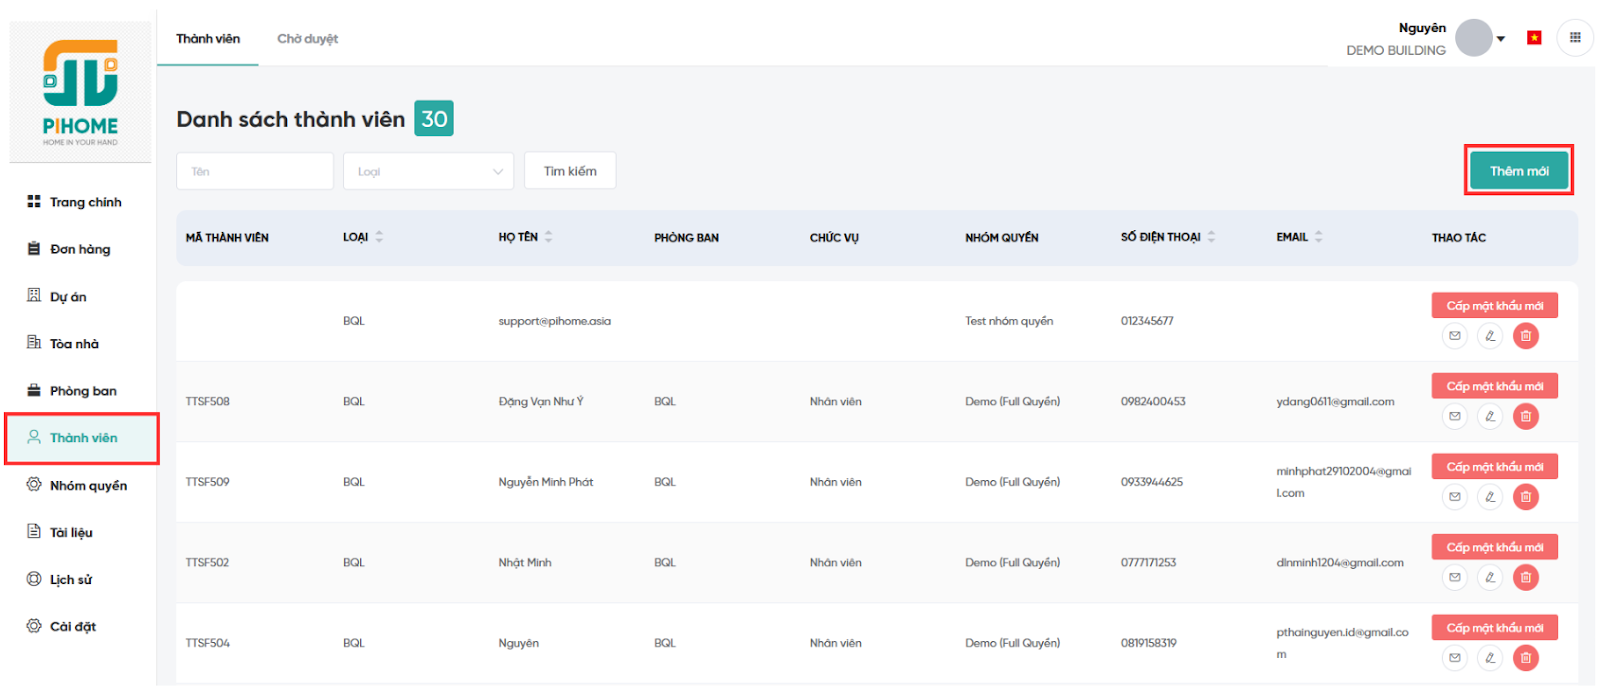Click the Thêm mới button
Image resolution: width=1600 pixels, height=695 pixels.
point(1518,171)
